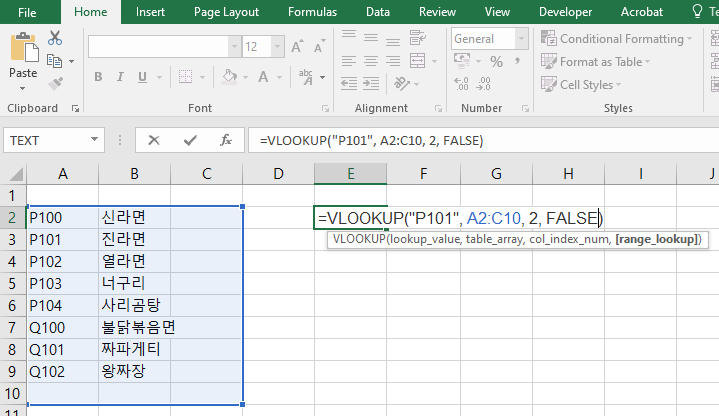The height and width of the screenshot is (416, 719).
Task: Toggle Underline formatting
Action: 143,77
